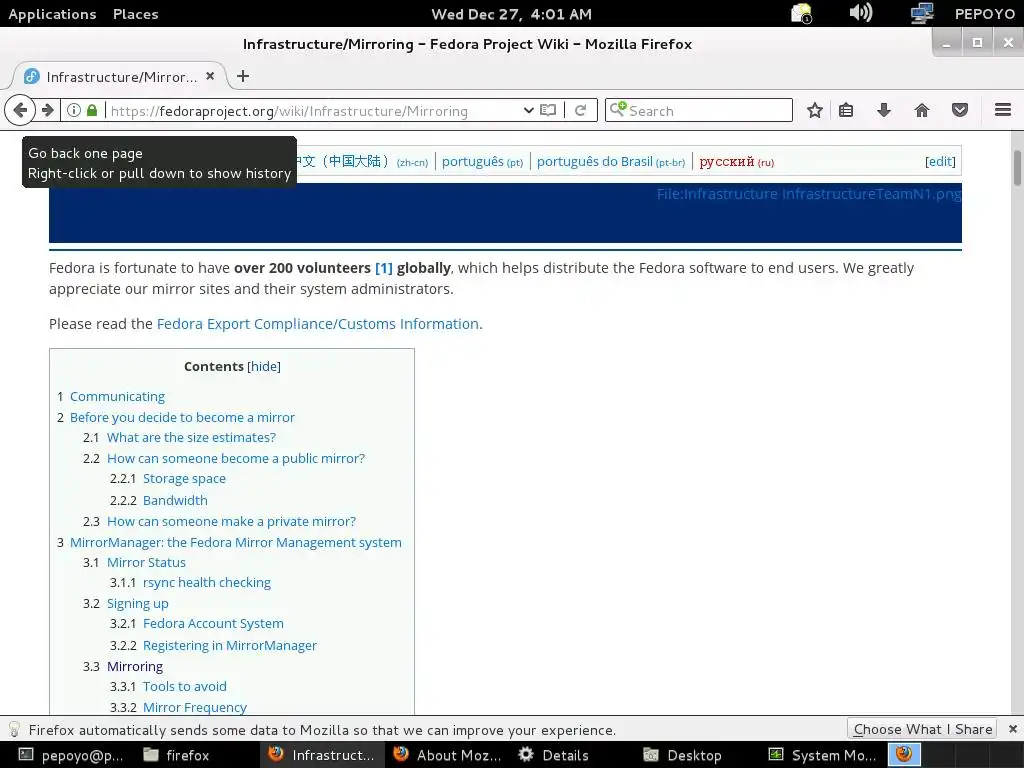Jump to Mirror Frequency entry
1024x768 pixels.
point(195,707)
